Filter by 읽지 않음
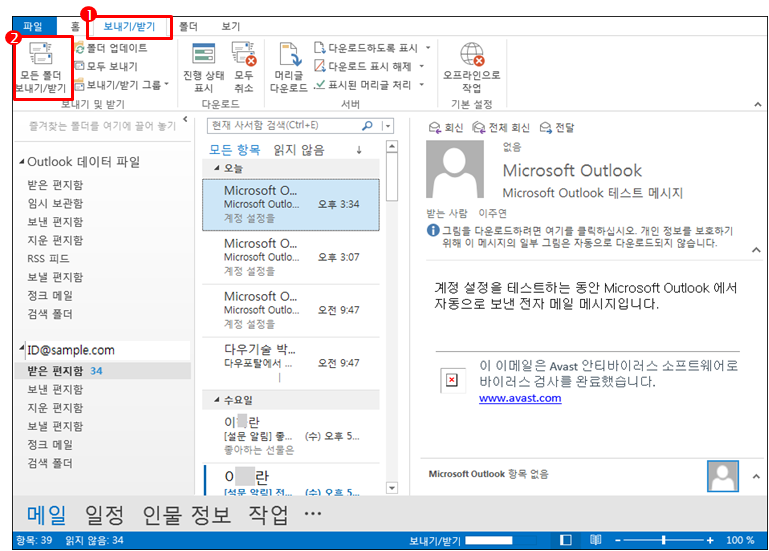 point(299,150)
